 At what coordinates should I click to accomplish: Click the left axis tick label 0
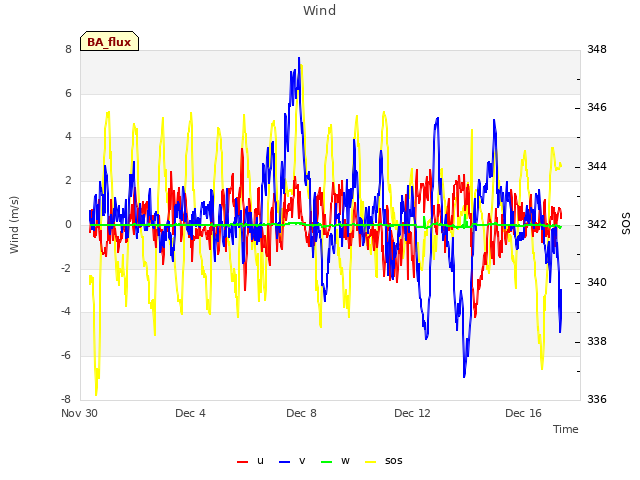click(x=68, y=224)
